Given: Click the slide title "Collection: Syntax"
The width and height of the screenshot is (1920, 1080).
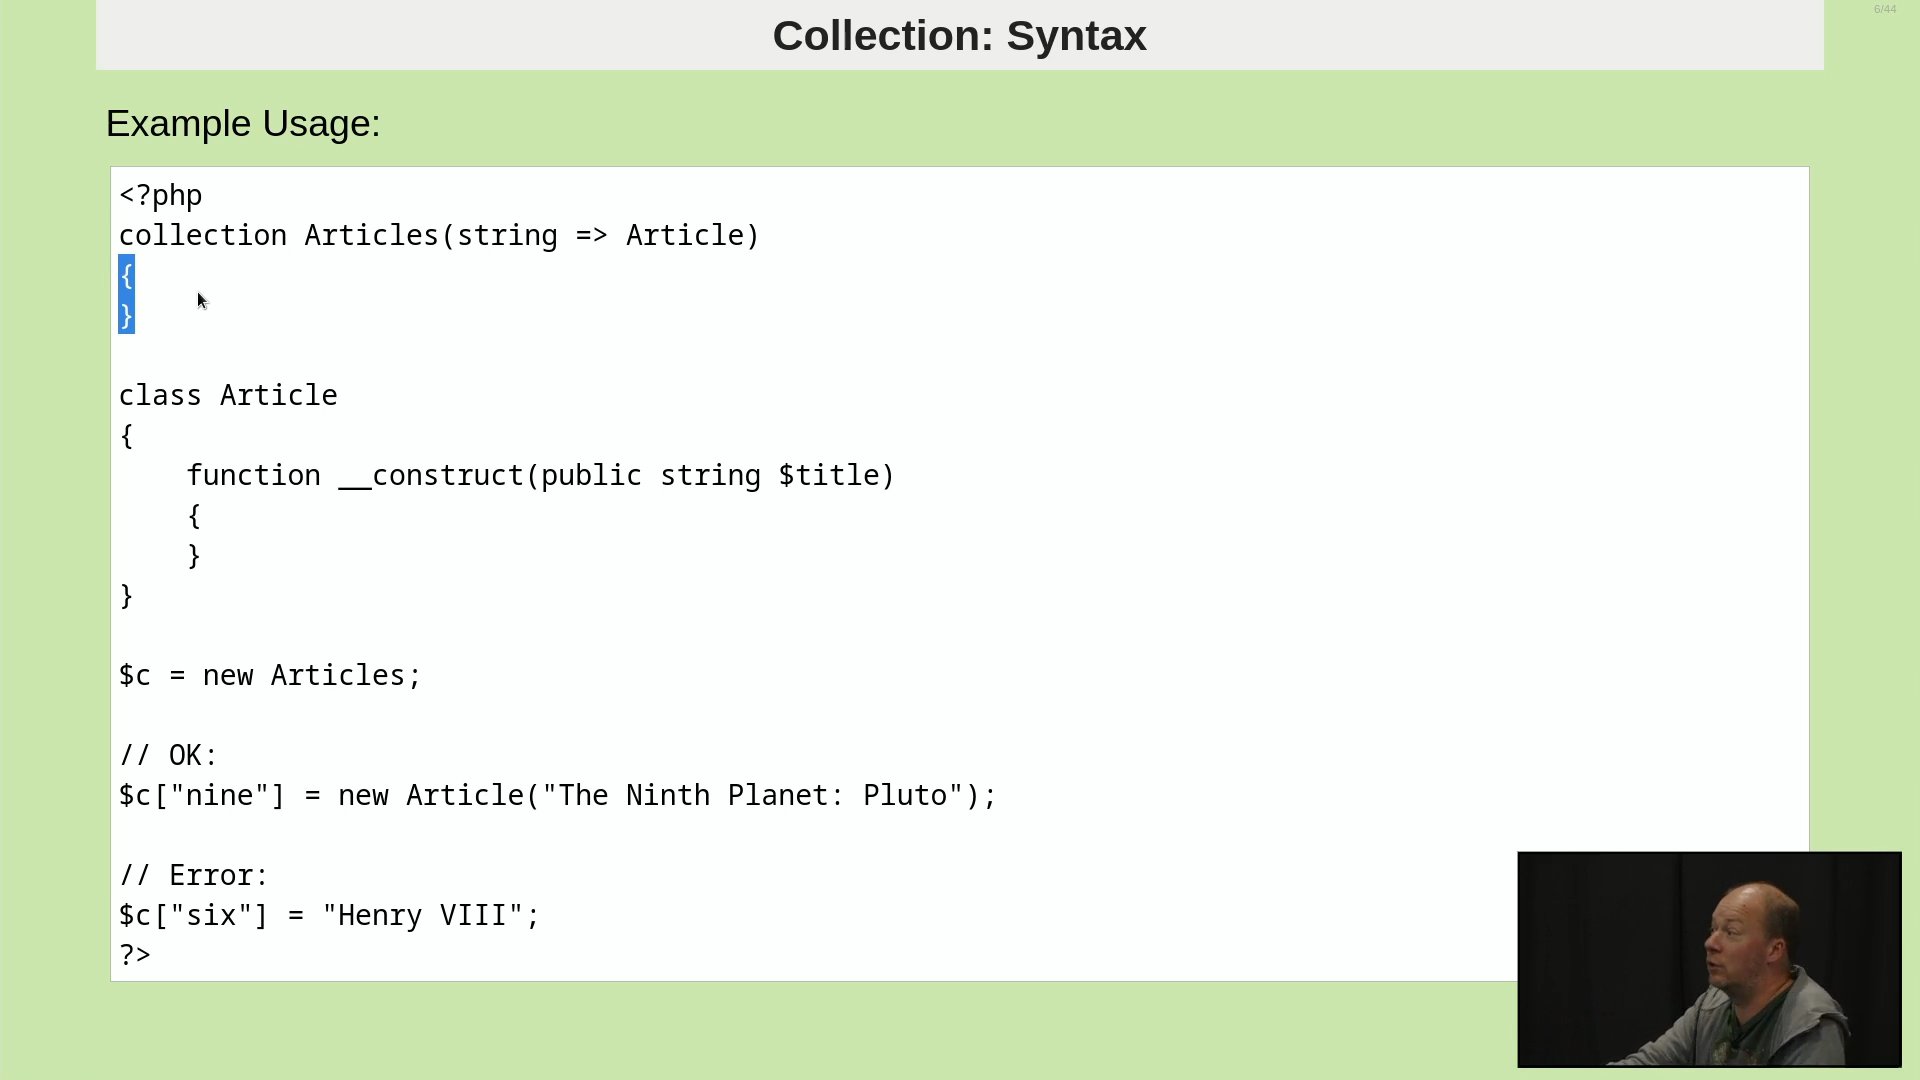Looking at the screenshot, I should click(x=959, y=36).
